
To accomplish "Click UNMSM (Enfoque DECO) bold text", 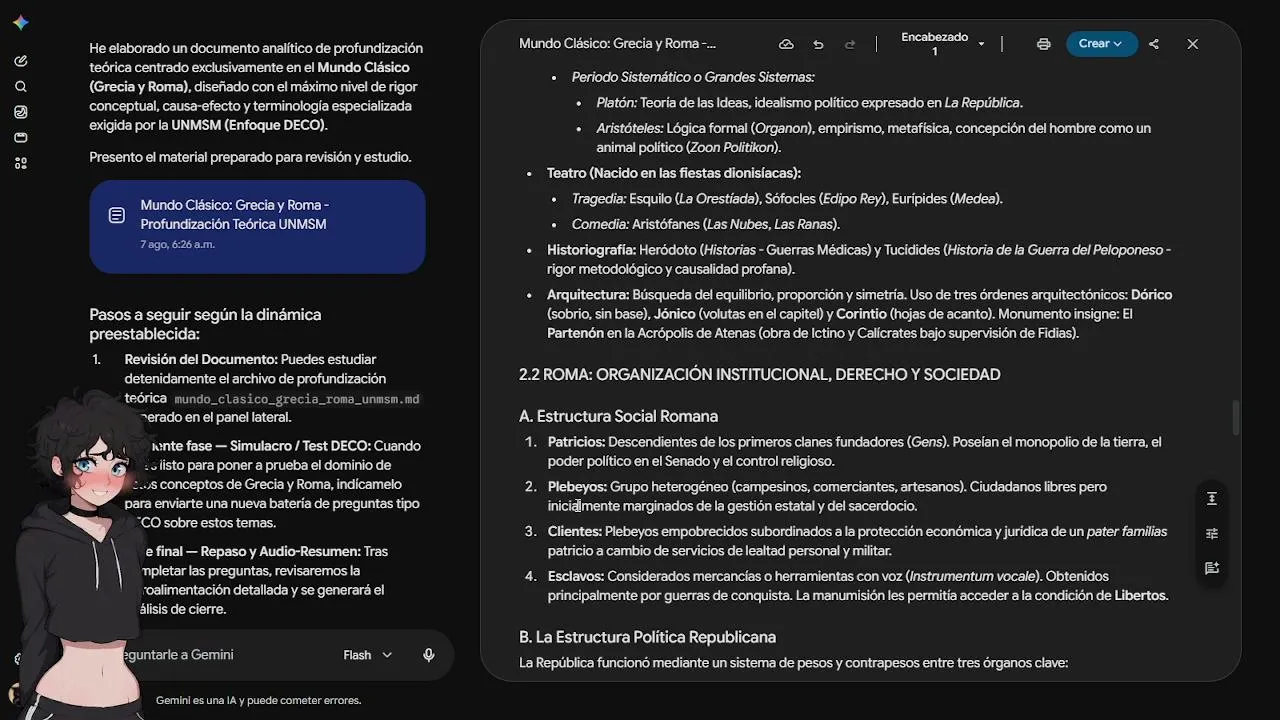I will [247, 125].
